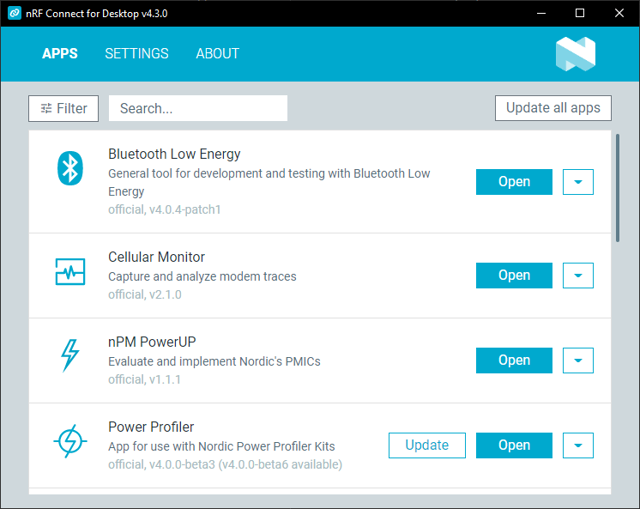Open the nPM PowerUP app
The width and height of the screenshot is (640, 509).
(514, 360)
